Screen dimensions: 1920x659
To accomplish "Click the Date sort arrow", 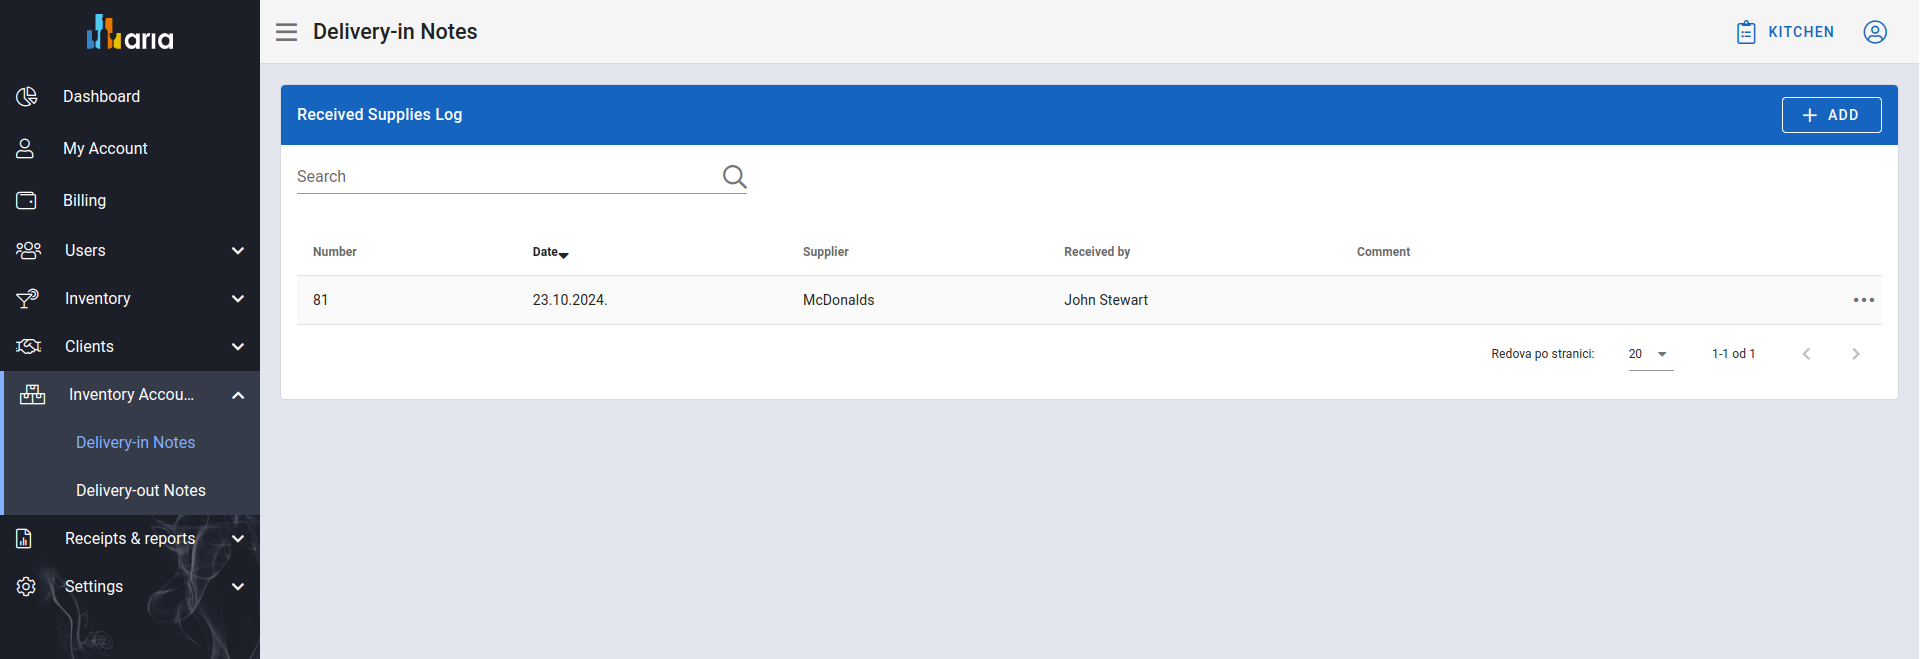I will tap(564, 255).
